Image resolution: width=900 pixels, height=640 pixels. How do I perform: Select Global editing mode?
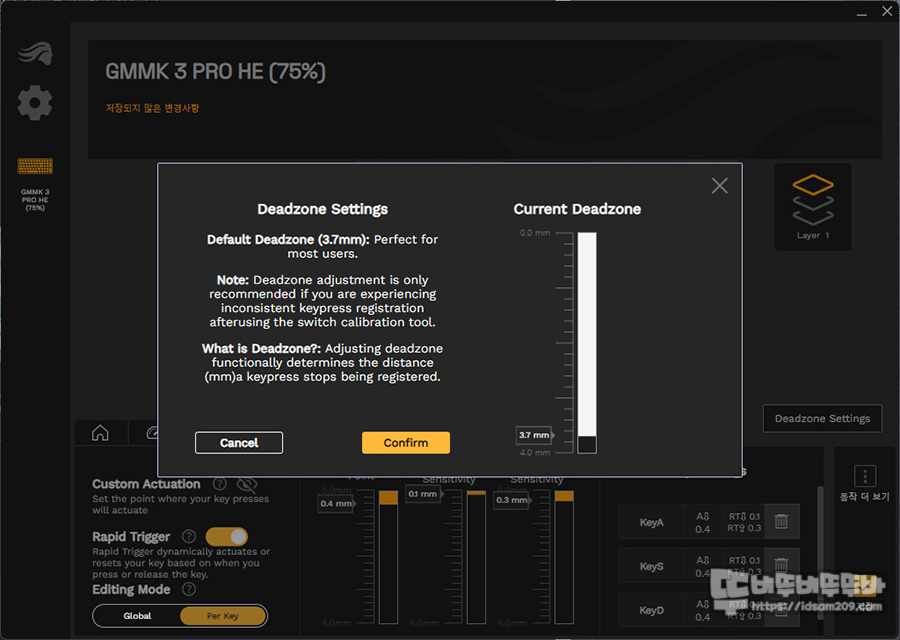coord(137,616)
